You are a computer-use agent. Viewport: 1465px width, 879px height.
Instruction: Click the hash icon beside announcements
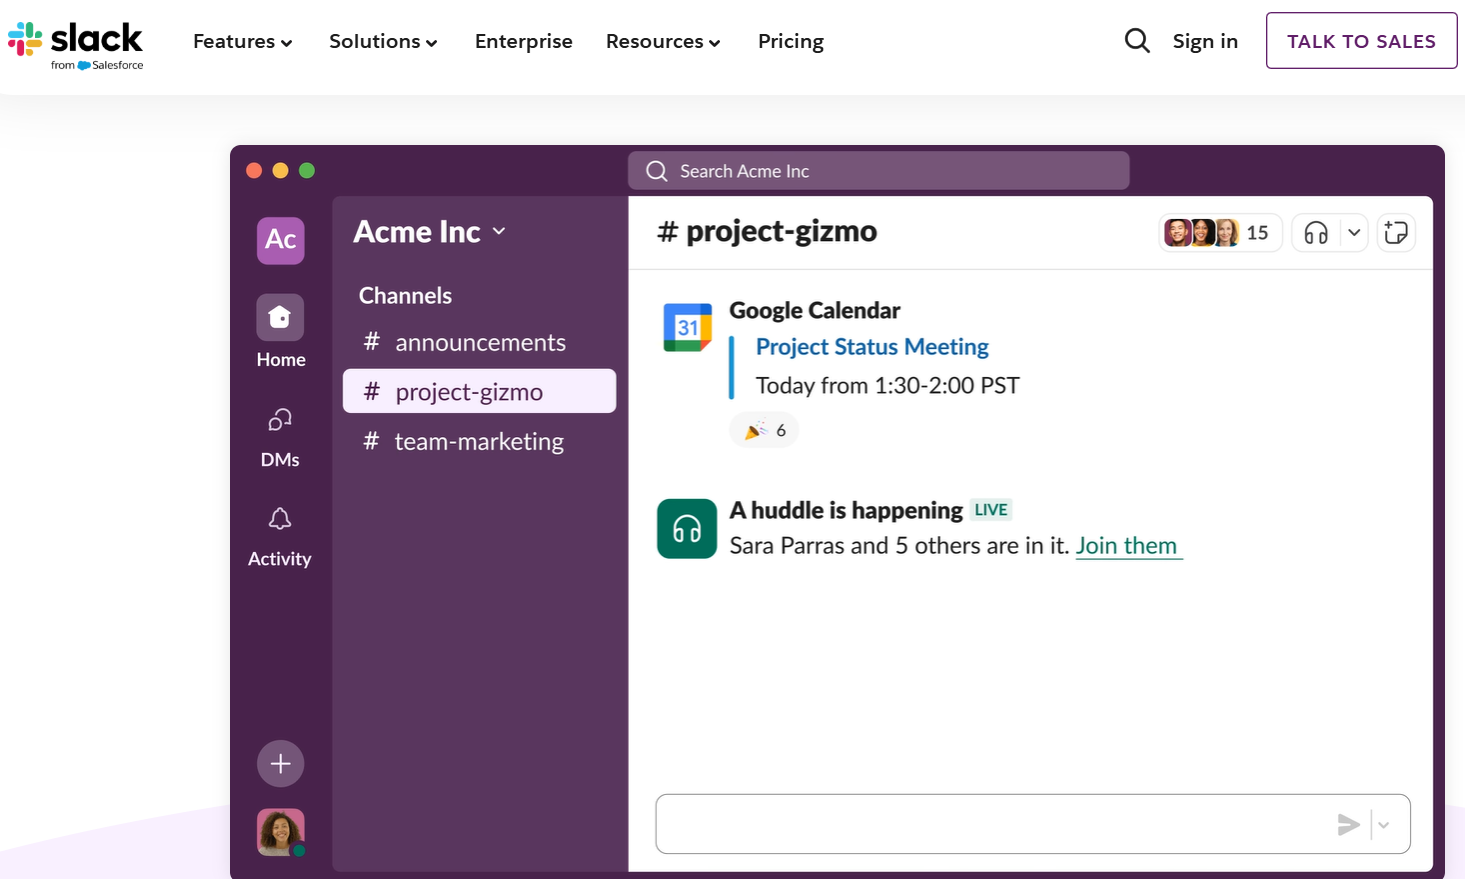tap(372, 342)
